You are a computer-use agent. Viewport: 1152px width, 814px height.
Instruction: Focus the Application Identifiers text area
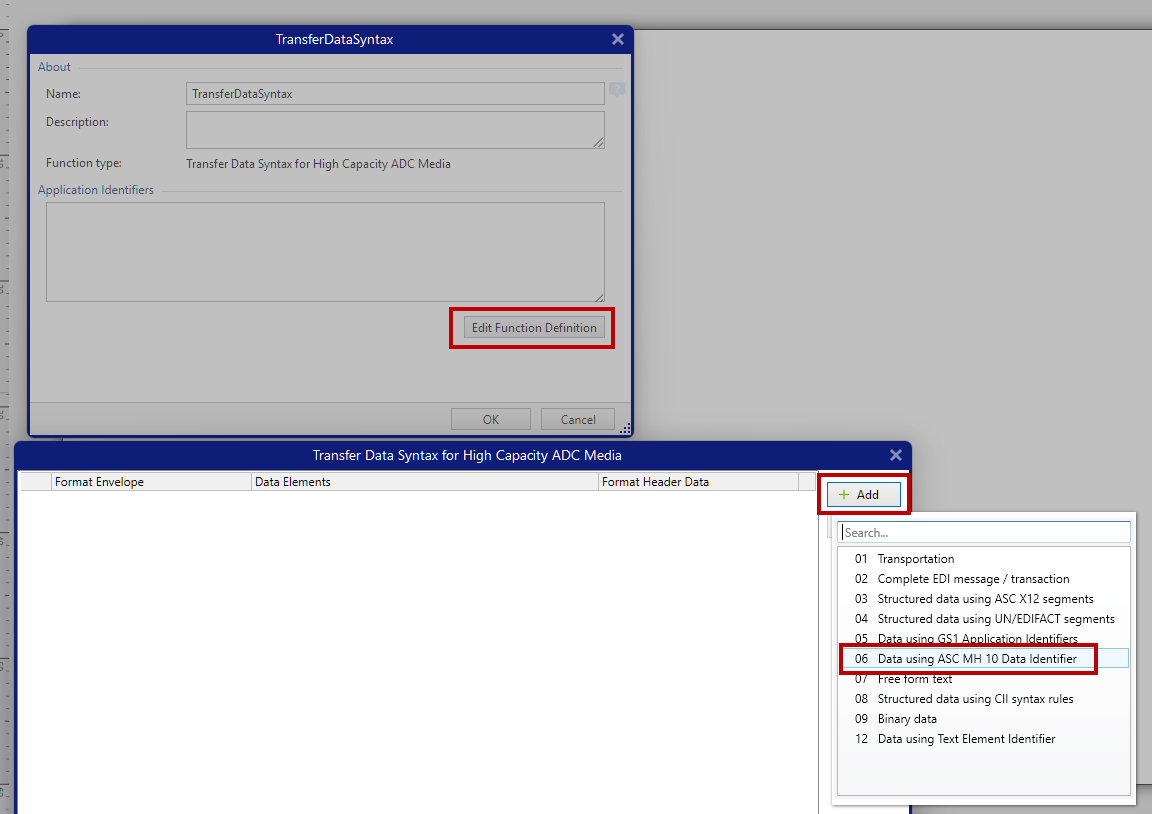[x=325, y=251]
